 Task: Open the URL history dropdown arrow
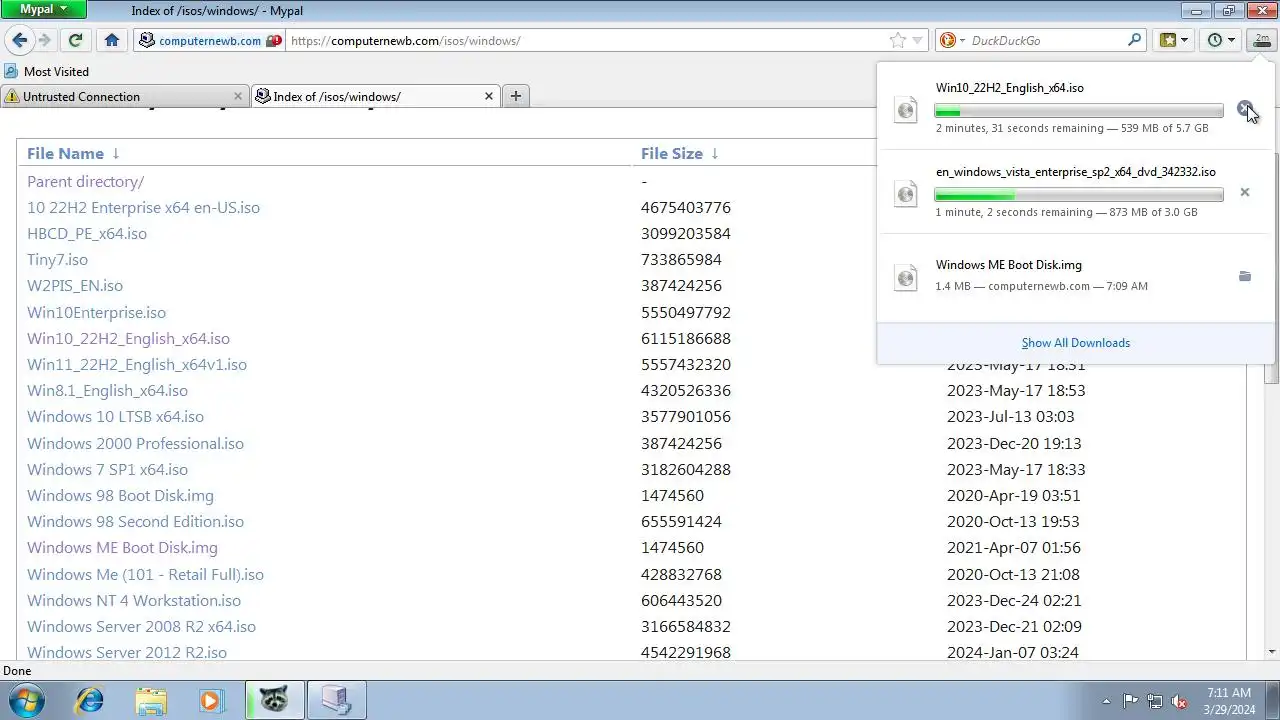click(x=918, y=41)
